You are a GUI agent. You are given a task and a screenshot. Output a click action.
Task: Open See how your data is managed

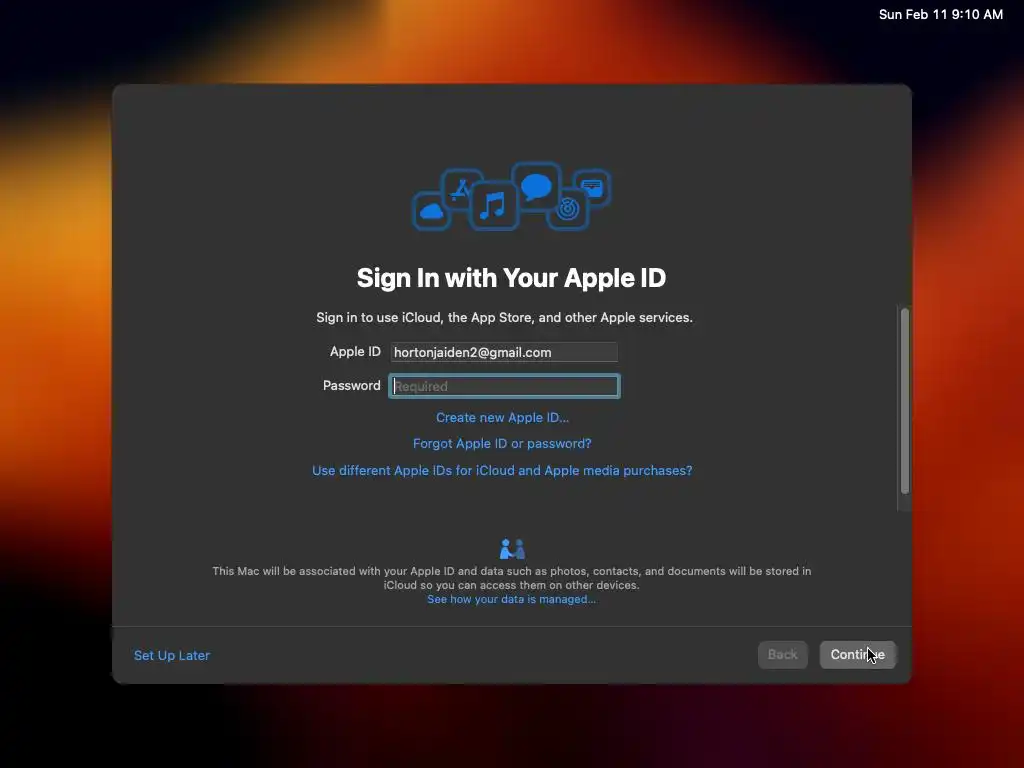[x=511, y=599]
